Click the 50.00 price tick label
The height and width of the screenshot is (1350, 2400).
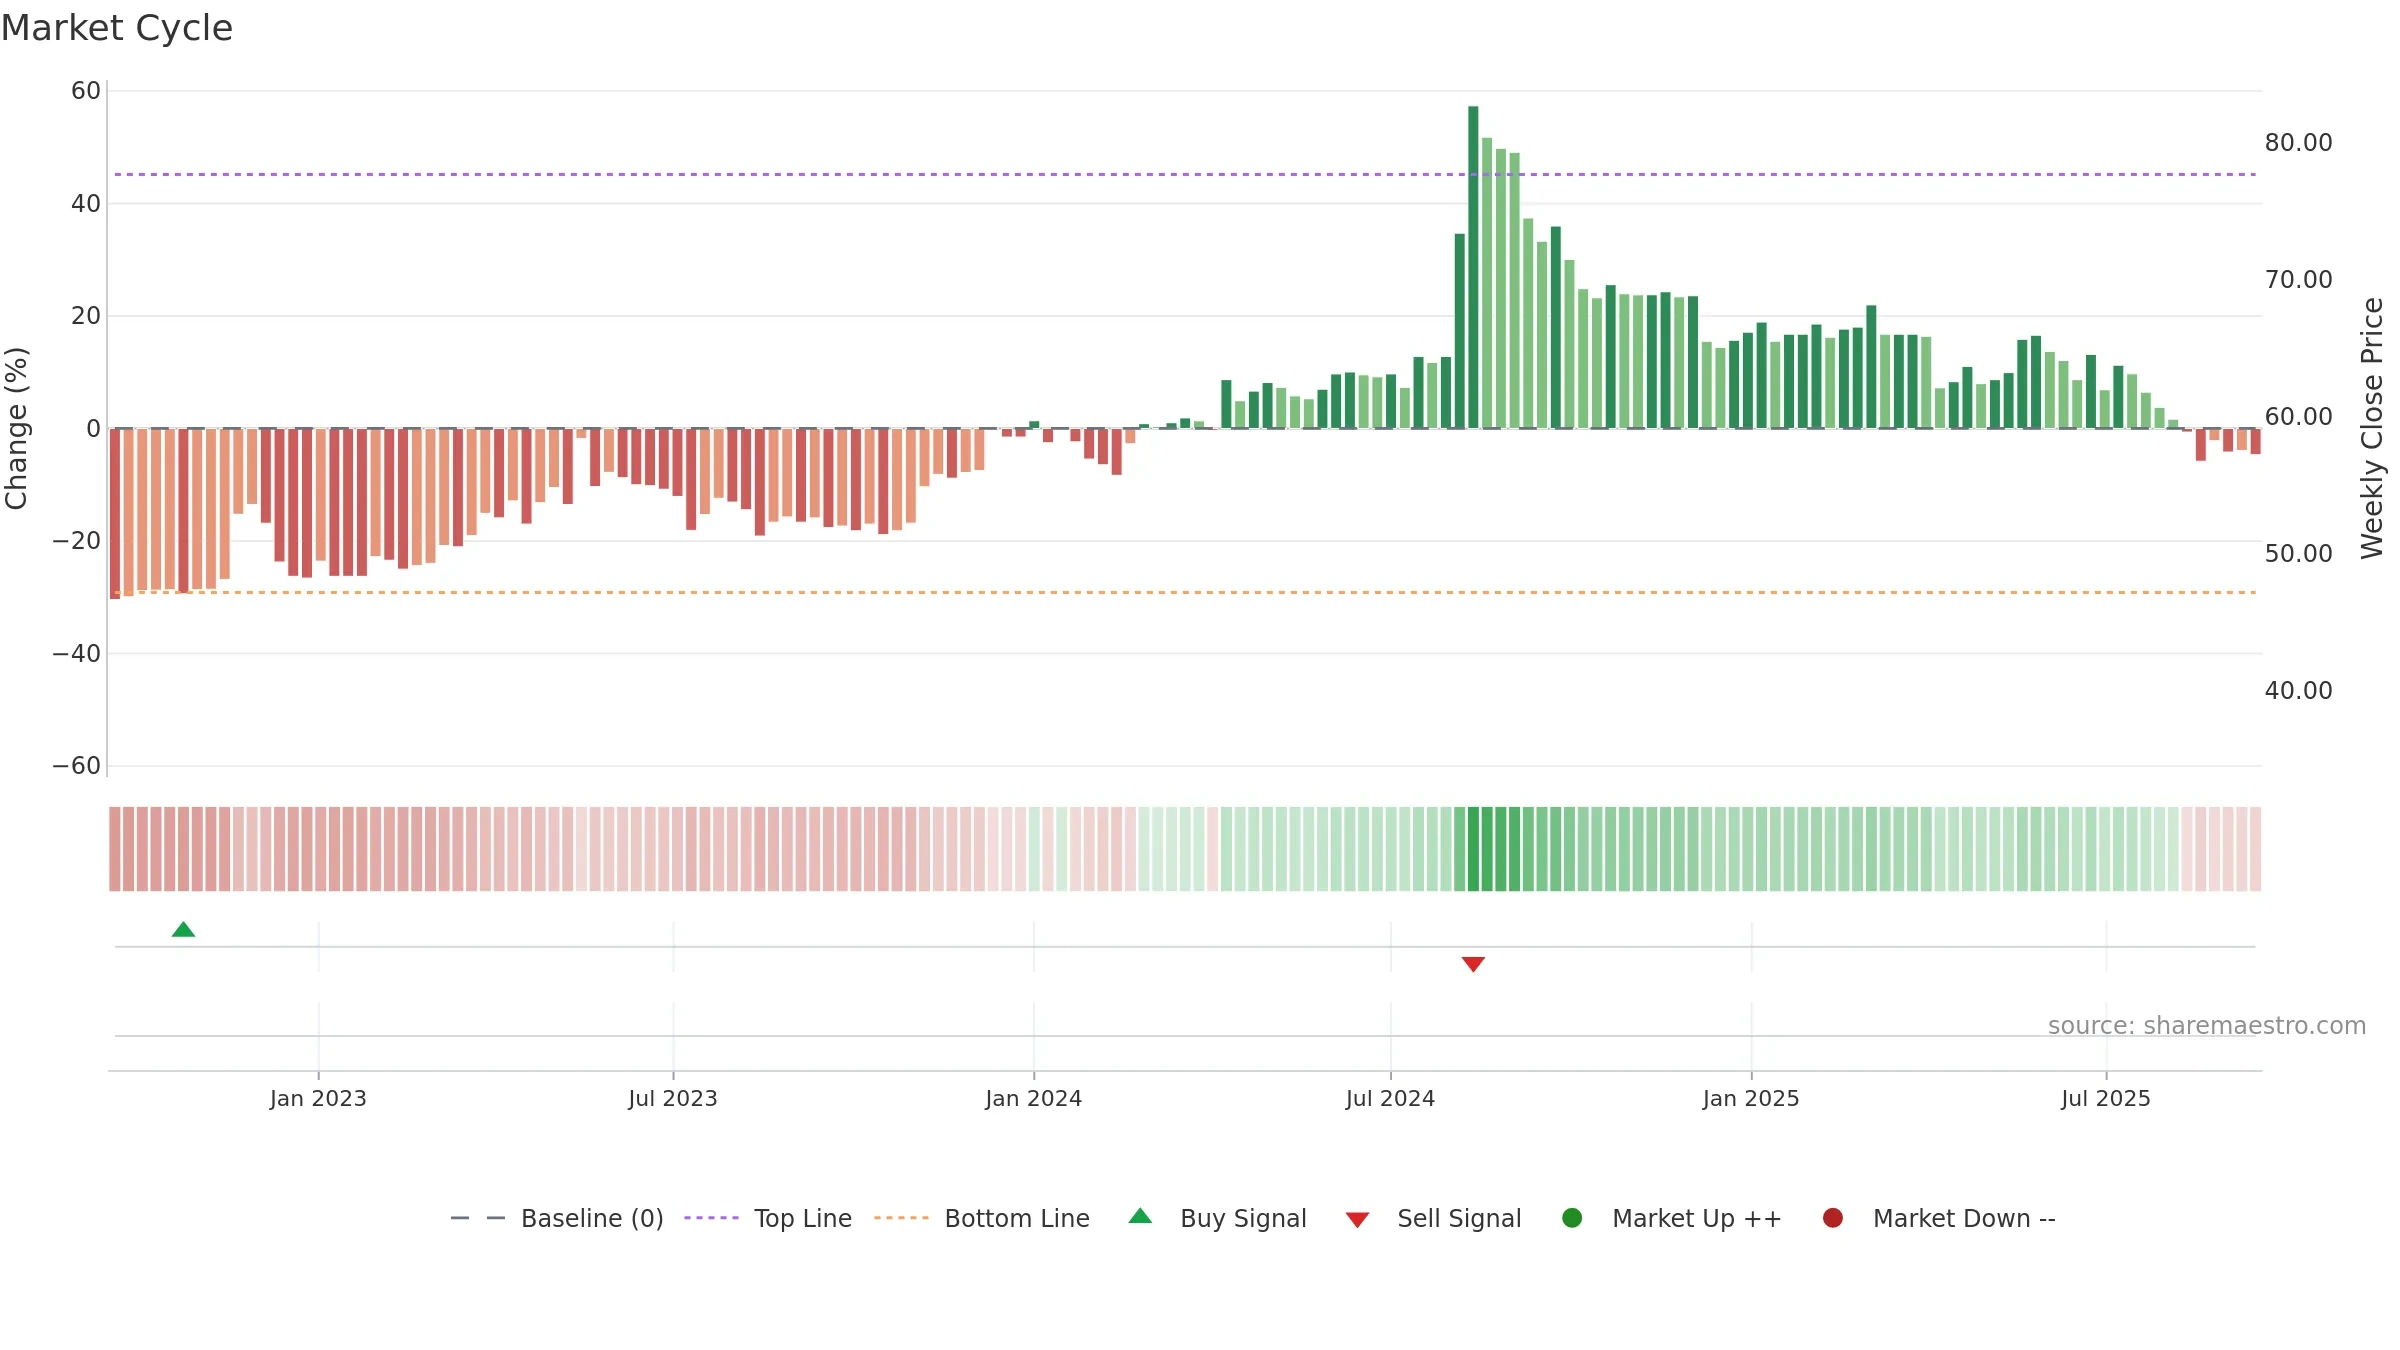click(x=2299, y=554)
